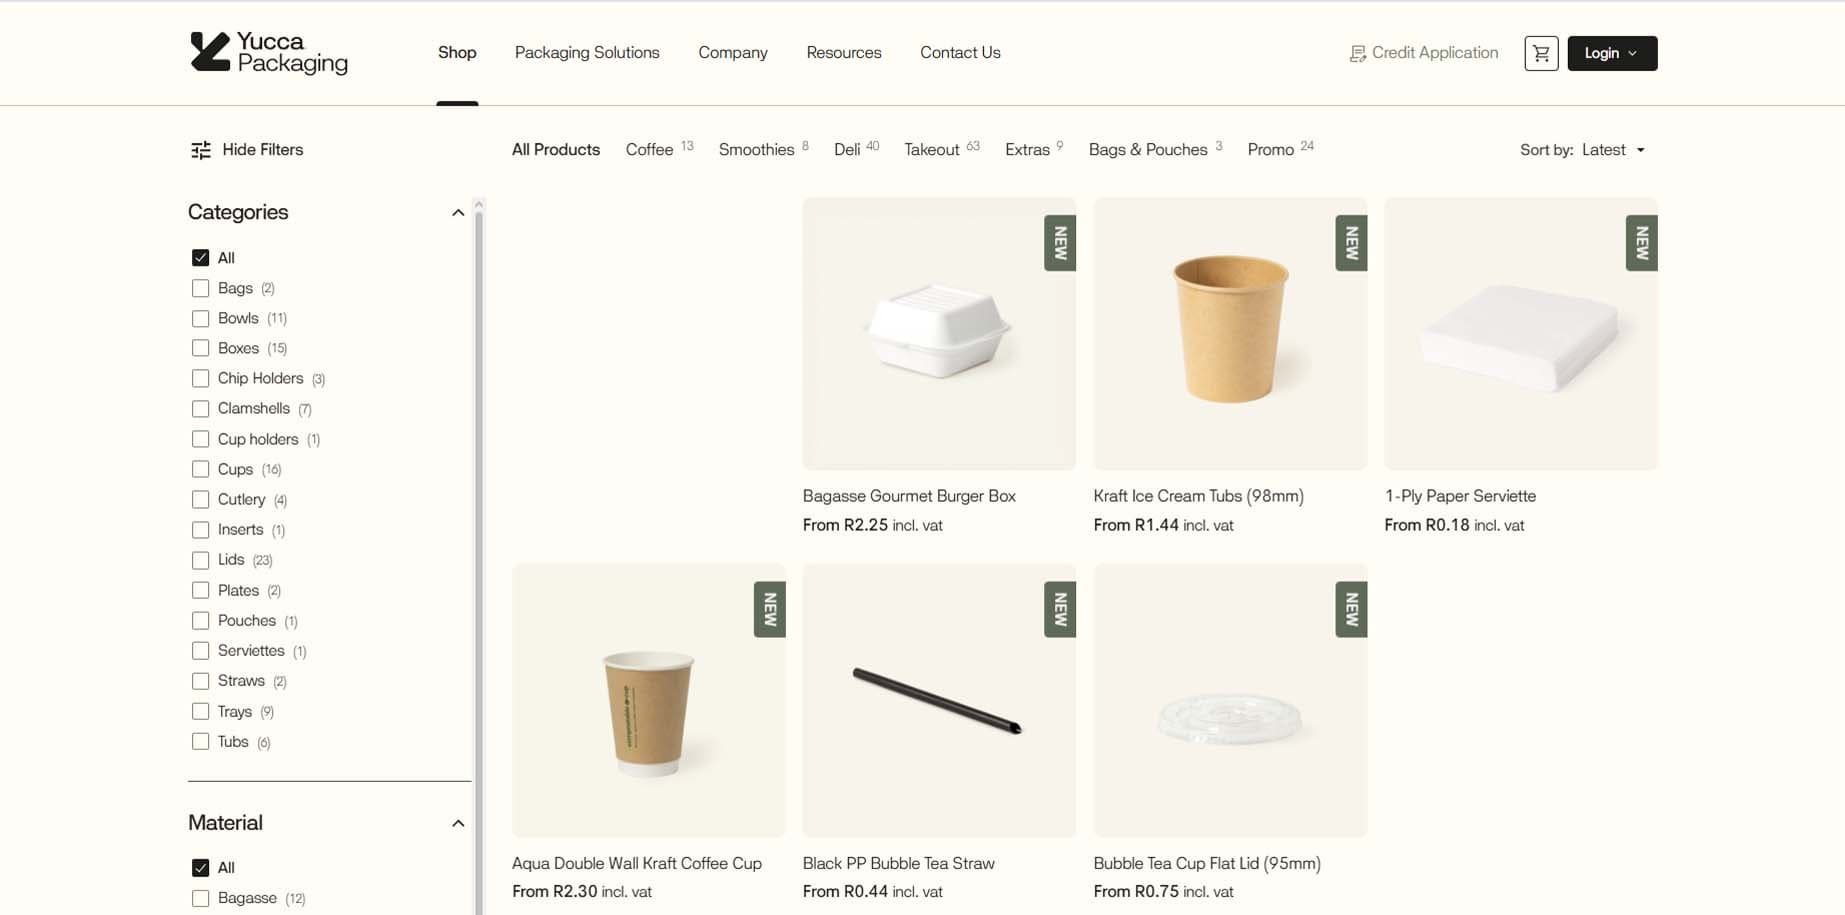Switch to the Promo tab
Image resolution: width=1845 pixels, height=915 pixels.
point(1280,149)
